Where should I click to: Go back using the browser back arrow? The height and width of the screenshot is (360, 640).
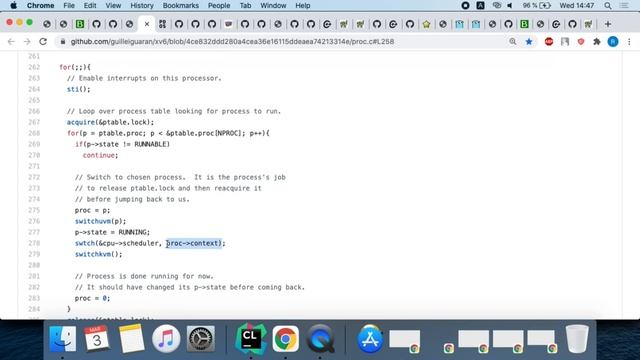[x=11, y=42]
